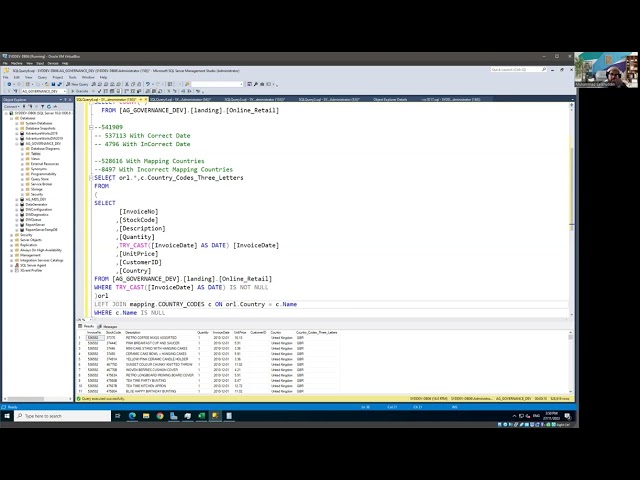Click TRY_CAST in the WHERE clause

[x=131, y=287]
